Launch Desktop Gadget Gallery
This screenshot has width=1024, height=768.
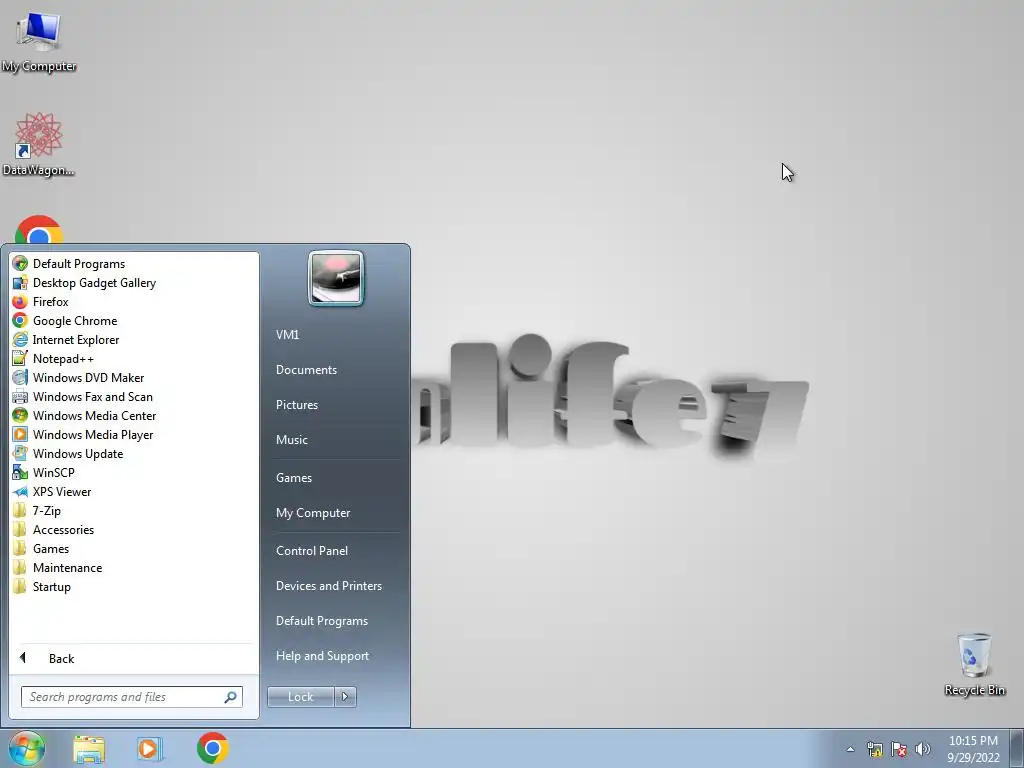tap(84, 283)
